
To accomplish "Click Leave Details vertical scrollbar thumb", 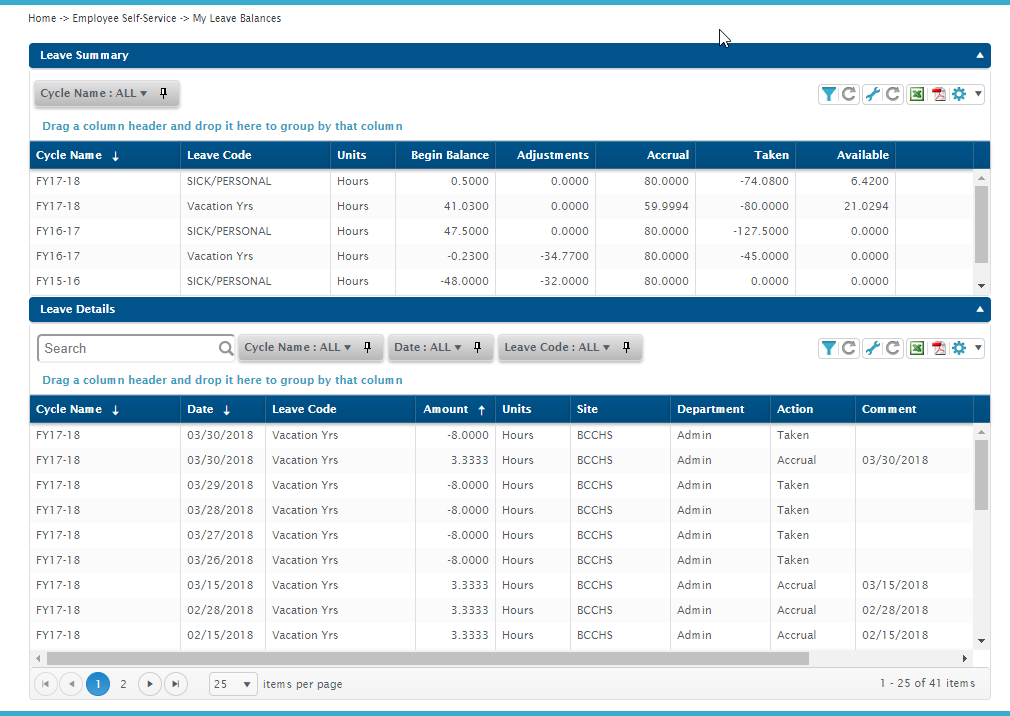I will 981,475.
